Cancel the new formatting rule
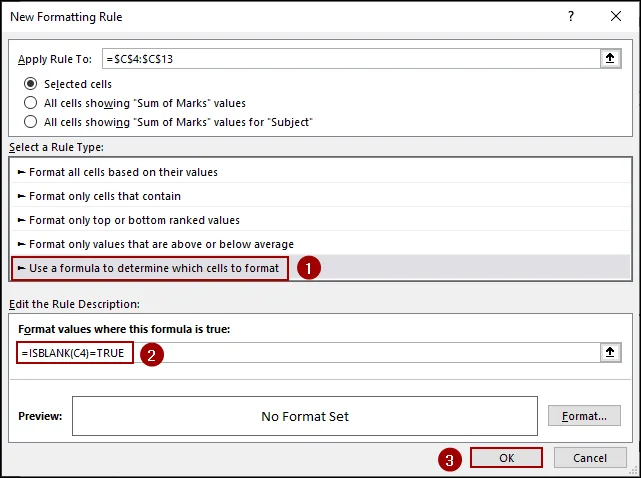The width and height of the screenshot is (641, 478). pos(590,458)
